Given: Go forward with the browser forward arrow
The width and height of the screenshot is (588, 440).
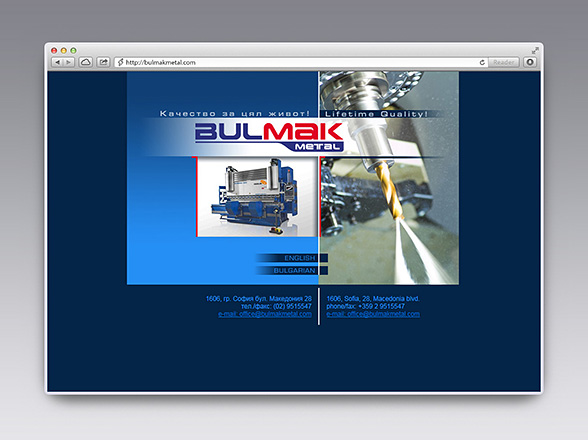Looking at the screenshot, I should (x=69, y=62).
